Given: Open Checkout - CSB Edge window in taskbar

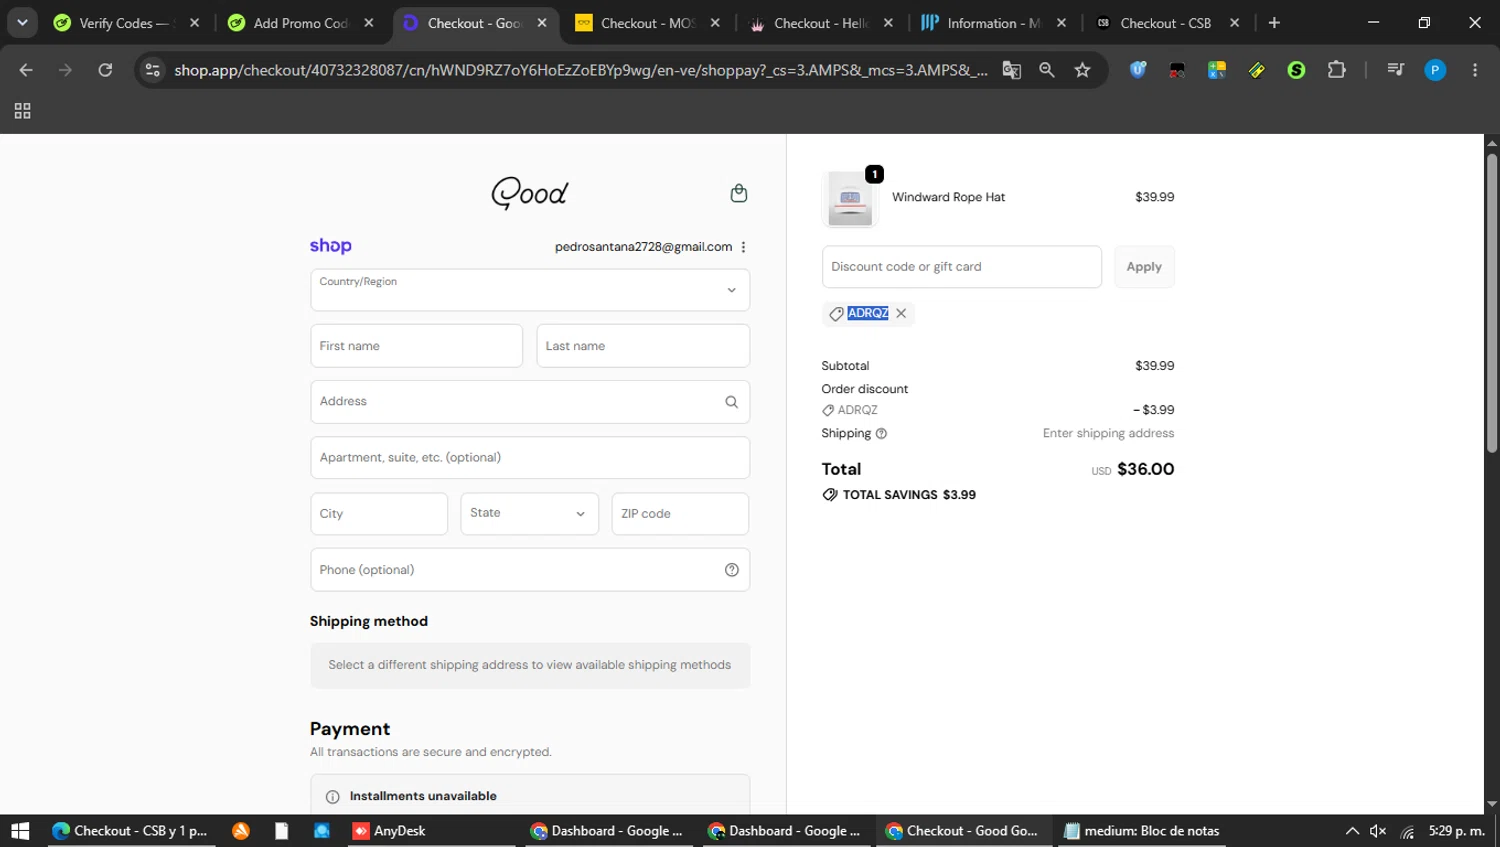Looking at the screenshot, I should click(130, 831).
